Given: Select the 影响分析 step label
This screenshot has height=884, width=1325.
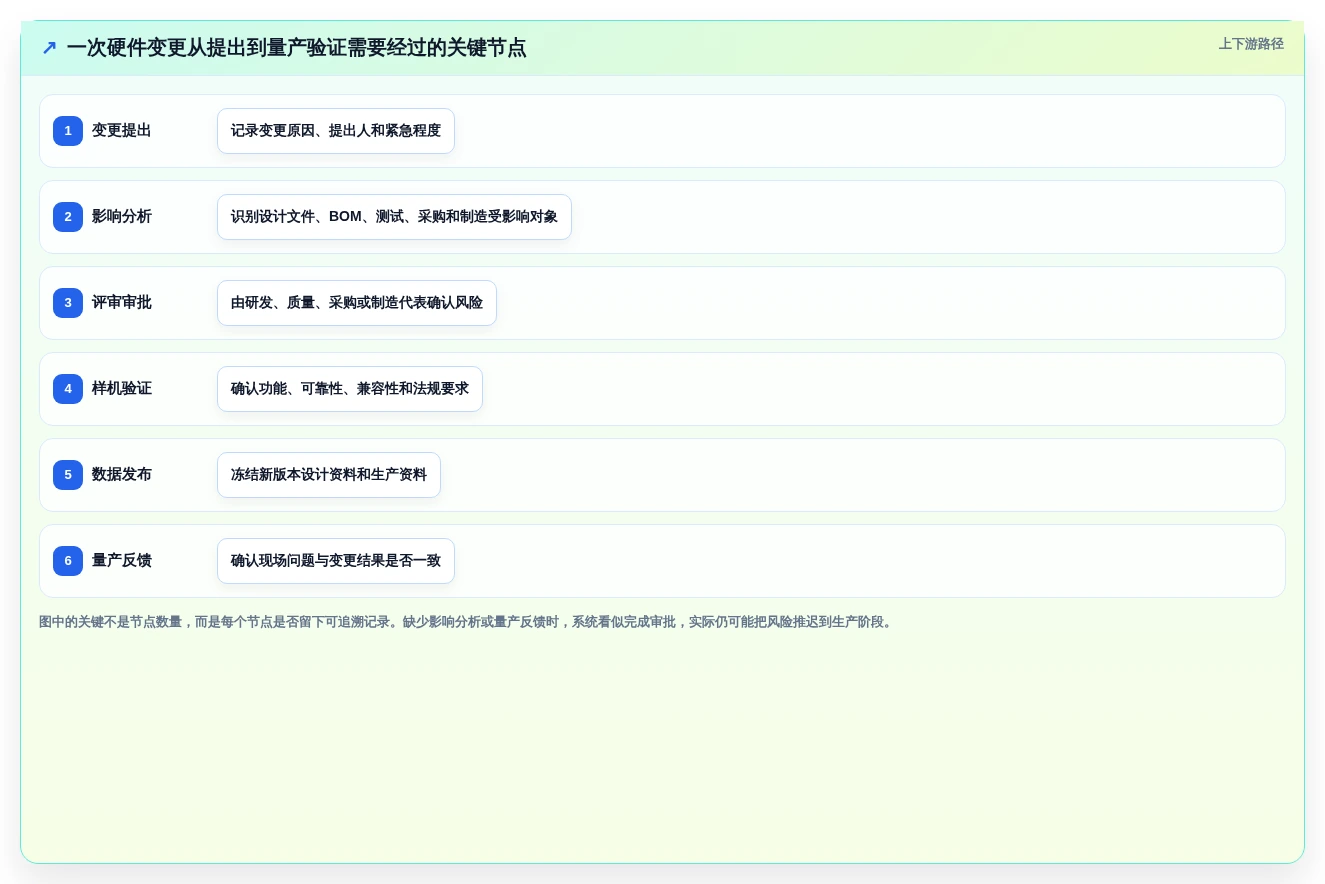Looking at the screenshot, I should click(x=122, y=217).
